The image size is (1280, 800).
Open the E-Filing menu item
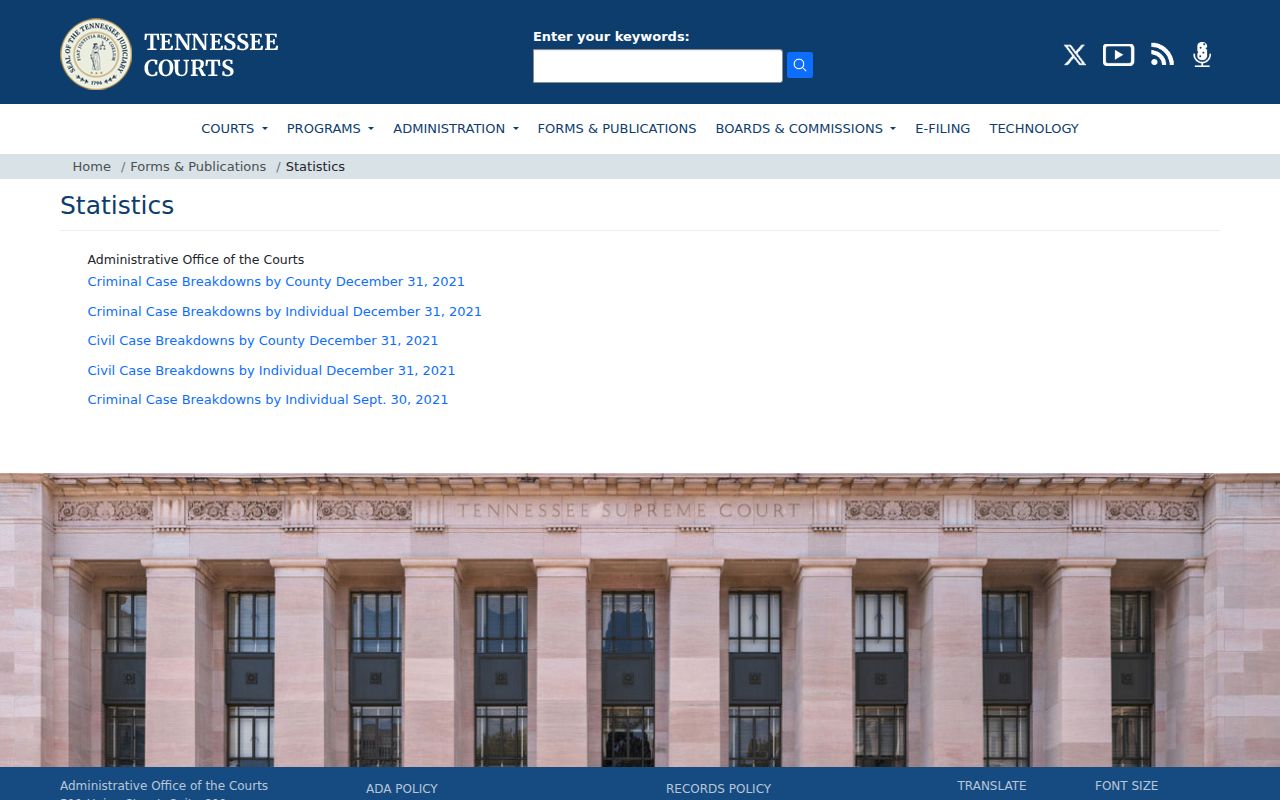click(943, 128)
